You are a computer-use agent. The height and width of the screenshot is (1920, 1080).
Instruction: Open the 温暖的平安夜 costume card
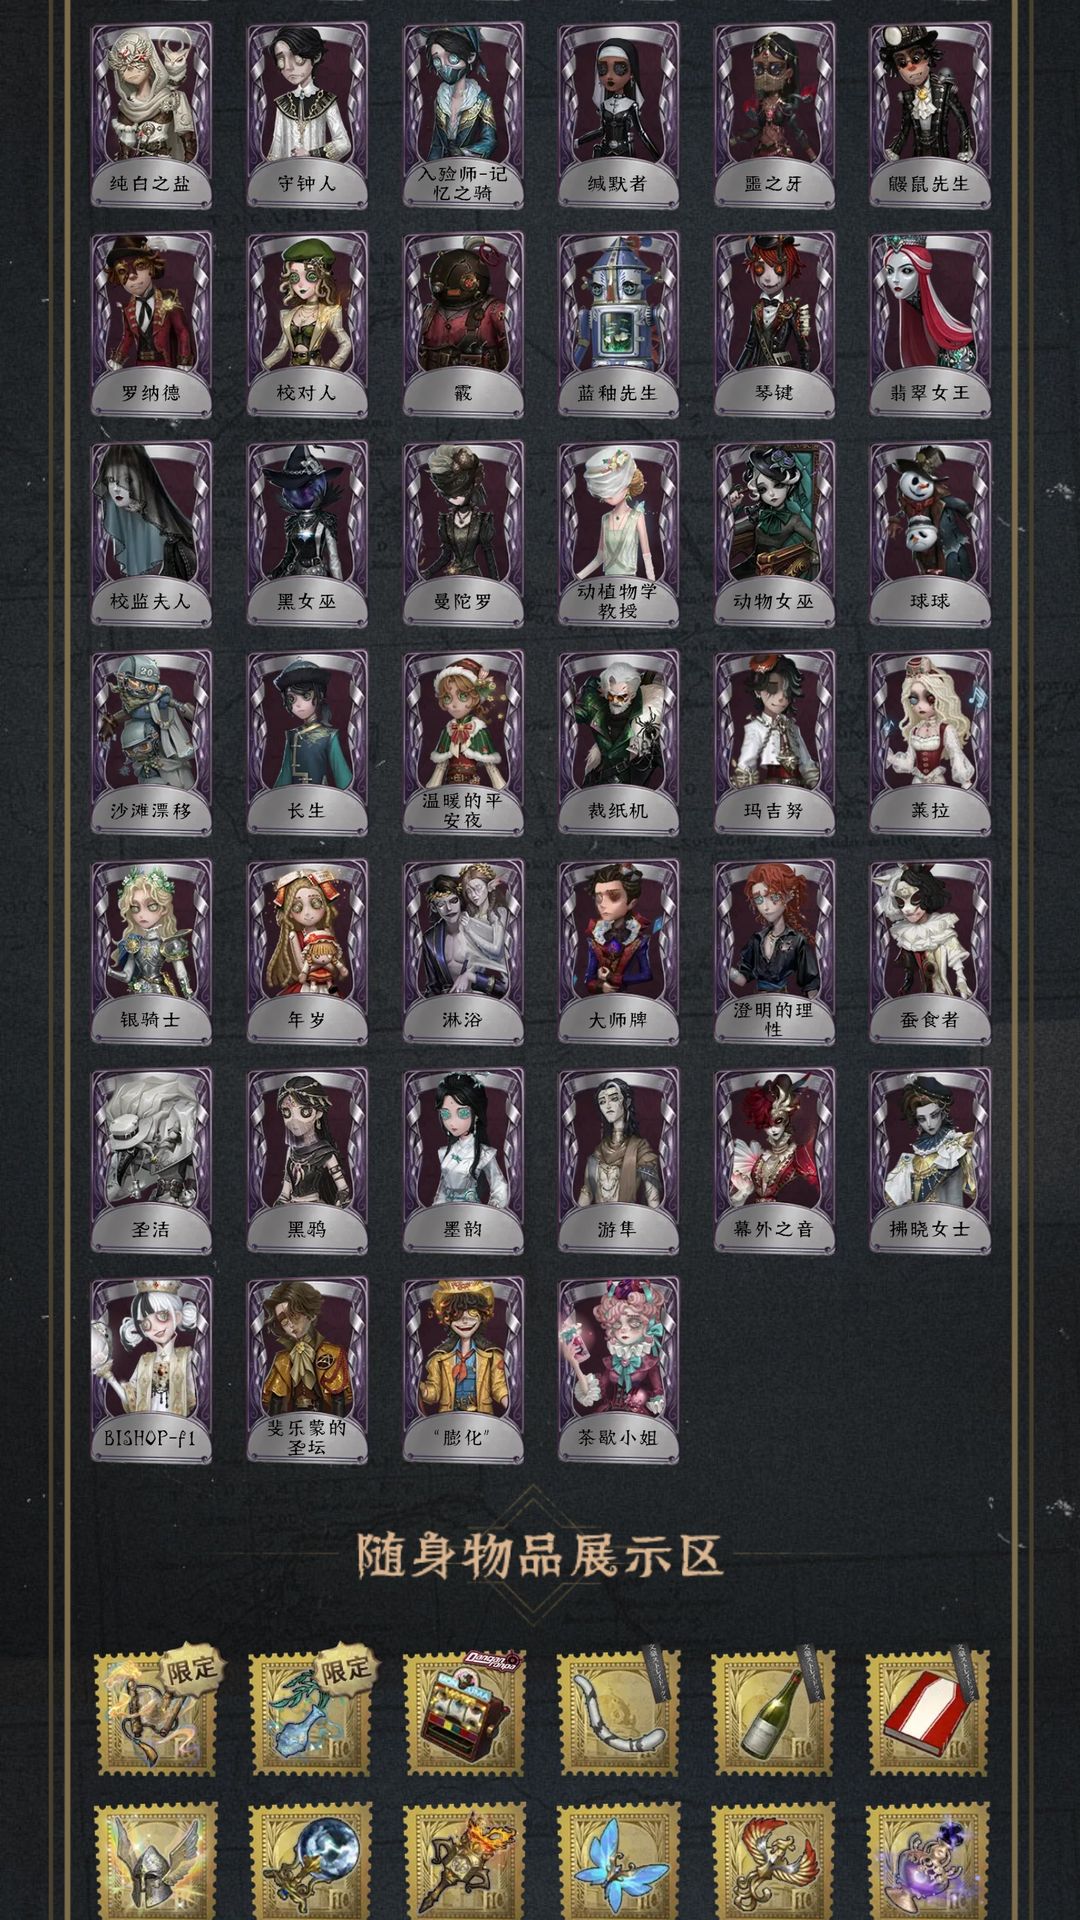click(x=463, y=742)
